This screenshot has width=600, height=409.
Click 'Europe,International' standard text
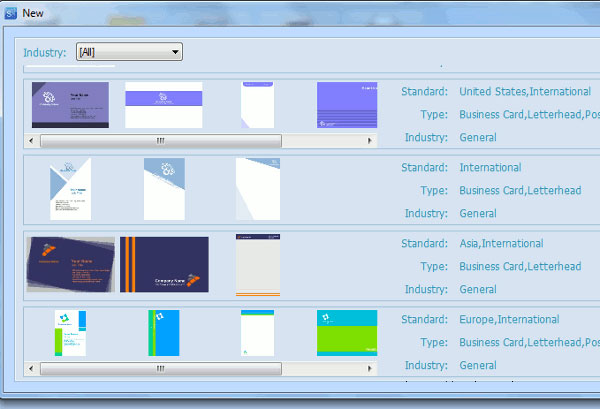(x=509, y=319)
